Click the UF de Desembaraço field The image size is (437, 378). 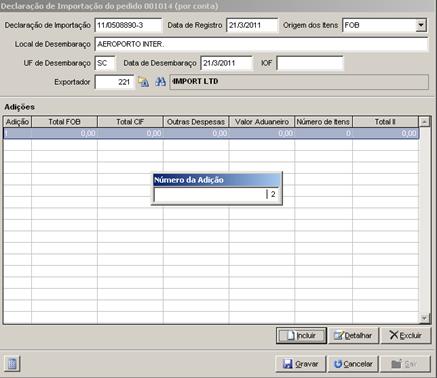coord(105,63)
